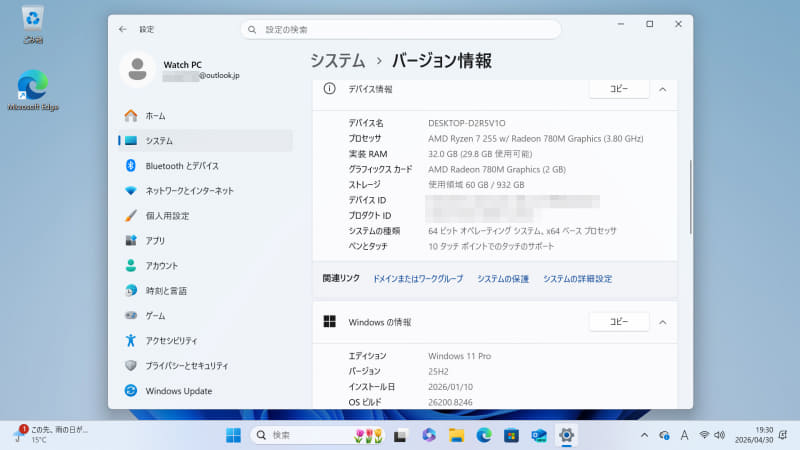The width and height of the screenshot is (800, 450).
Task: Open Outlook from the taskbar
Action: click(x=539, y=435)
